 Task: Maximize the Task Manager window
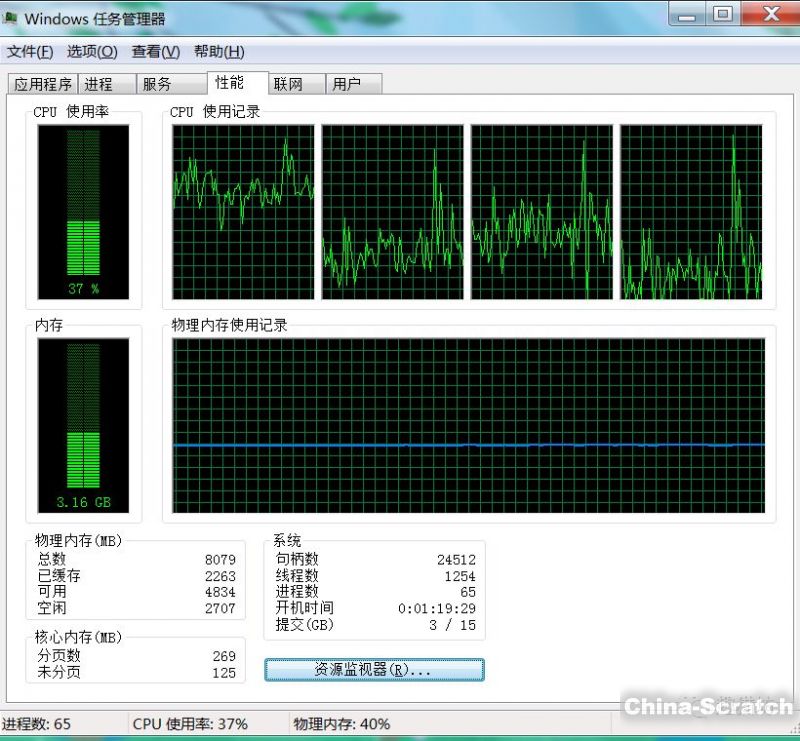[722, 14]
